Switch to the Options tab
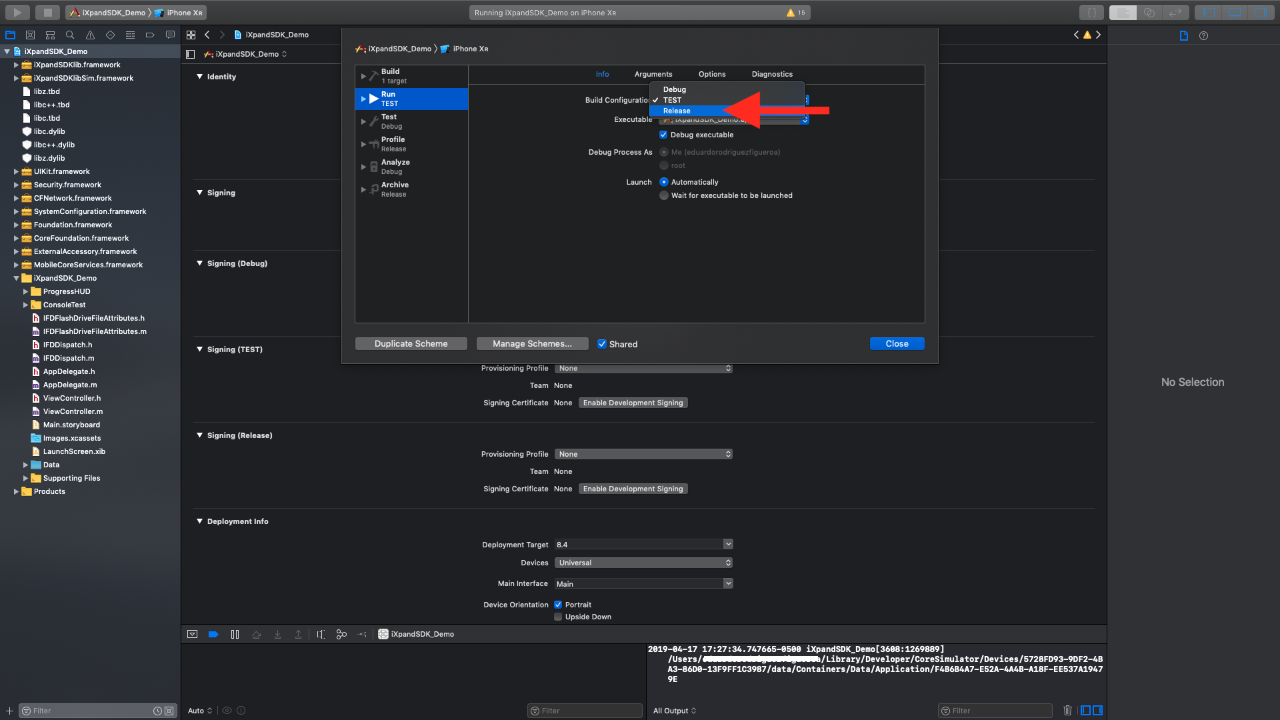This screenshot has height=720, width=1280. (x=712, y=74)
